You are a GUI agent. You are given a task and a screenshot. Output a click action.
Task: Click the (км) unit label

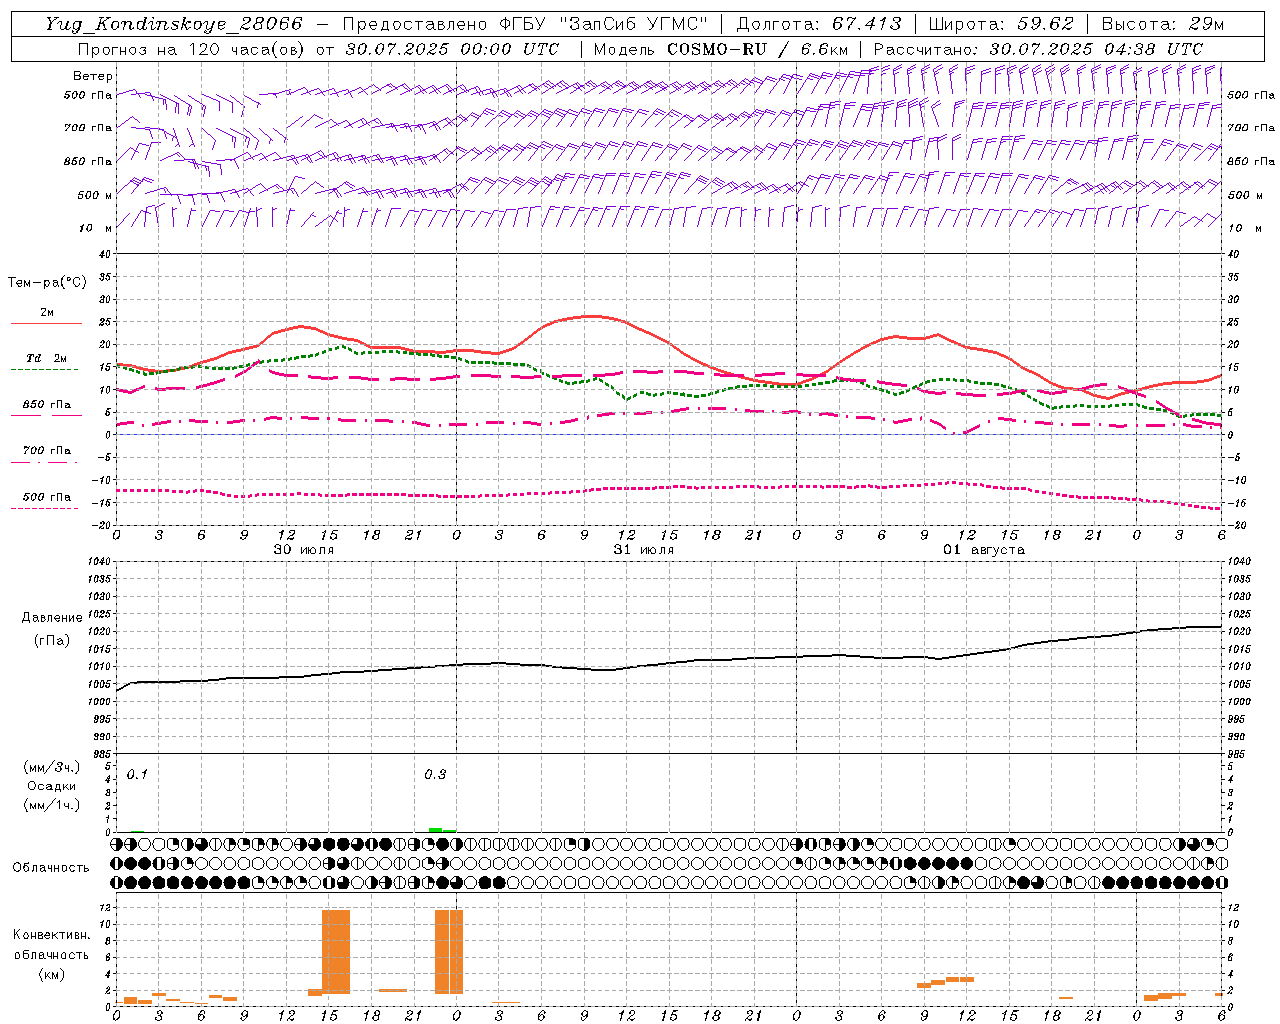[x=51, y=974]
